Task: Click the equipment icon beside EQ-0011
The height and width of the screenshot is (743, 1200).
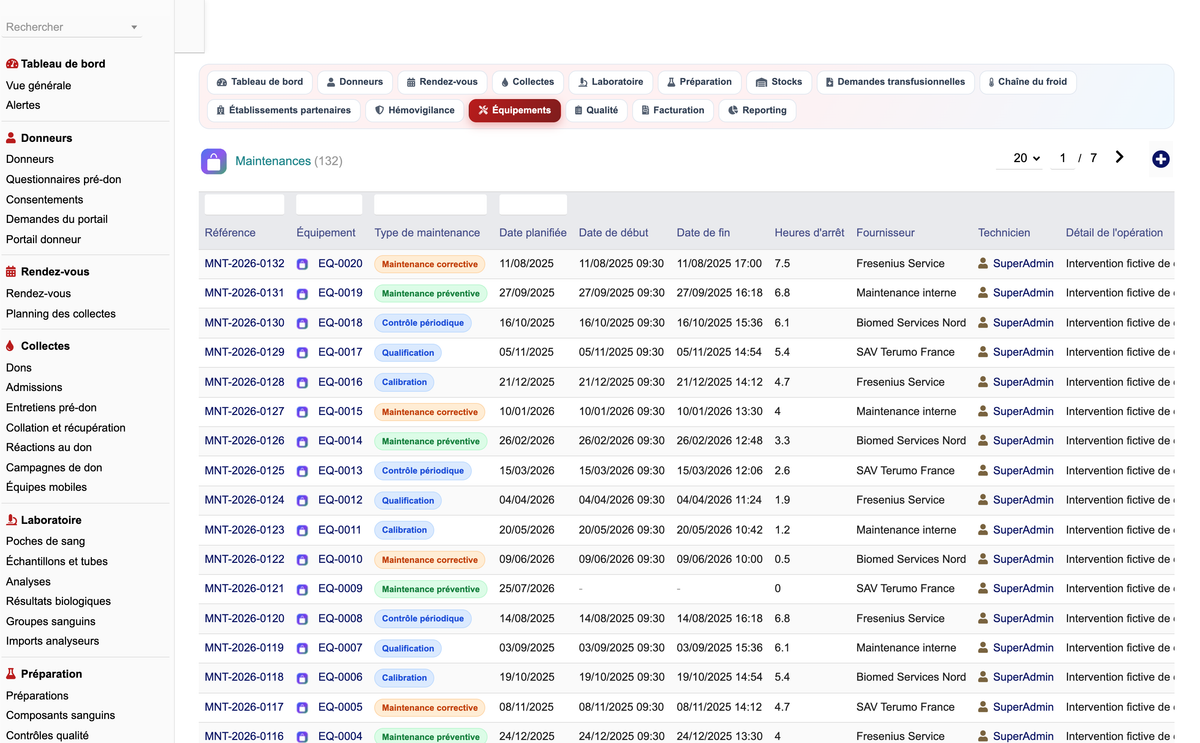Action: [302, 530]
